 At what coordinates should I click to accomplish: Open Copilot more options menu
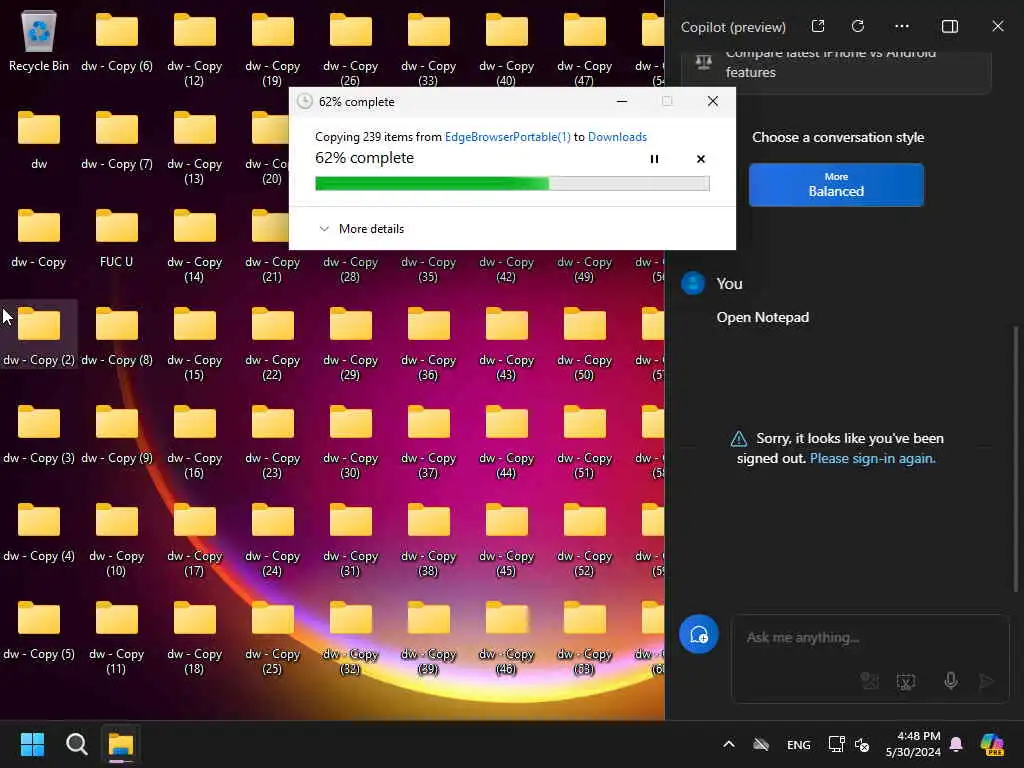(902, 26)
